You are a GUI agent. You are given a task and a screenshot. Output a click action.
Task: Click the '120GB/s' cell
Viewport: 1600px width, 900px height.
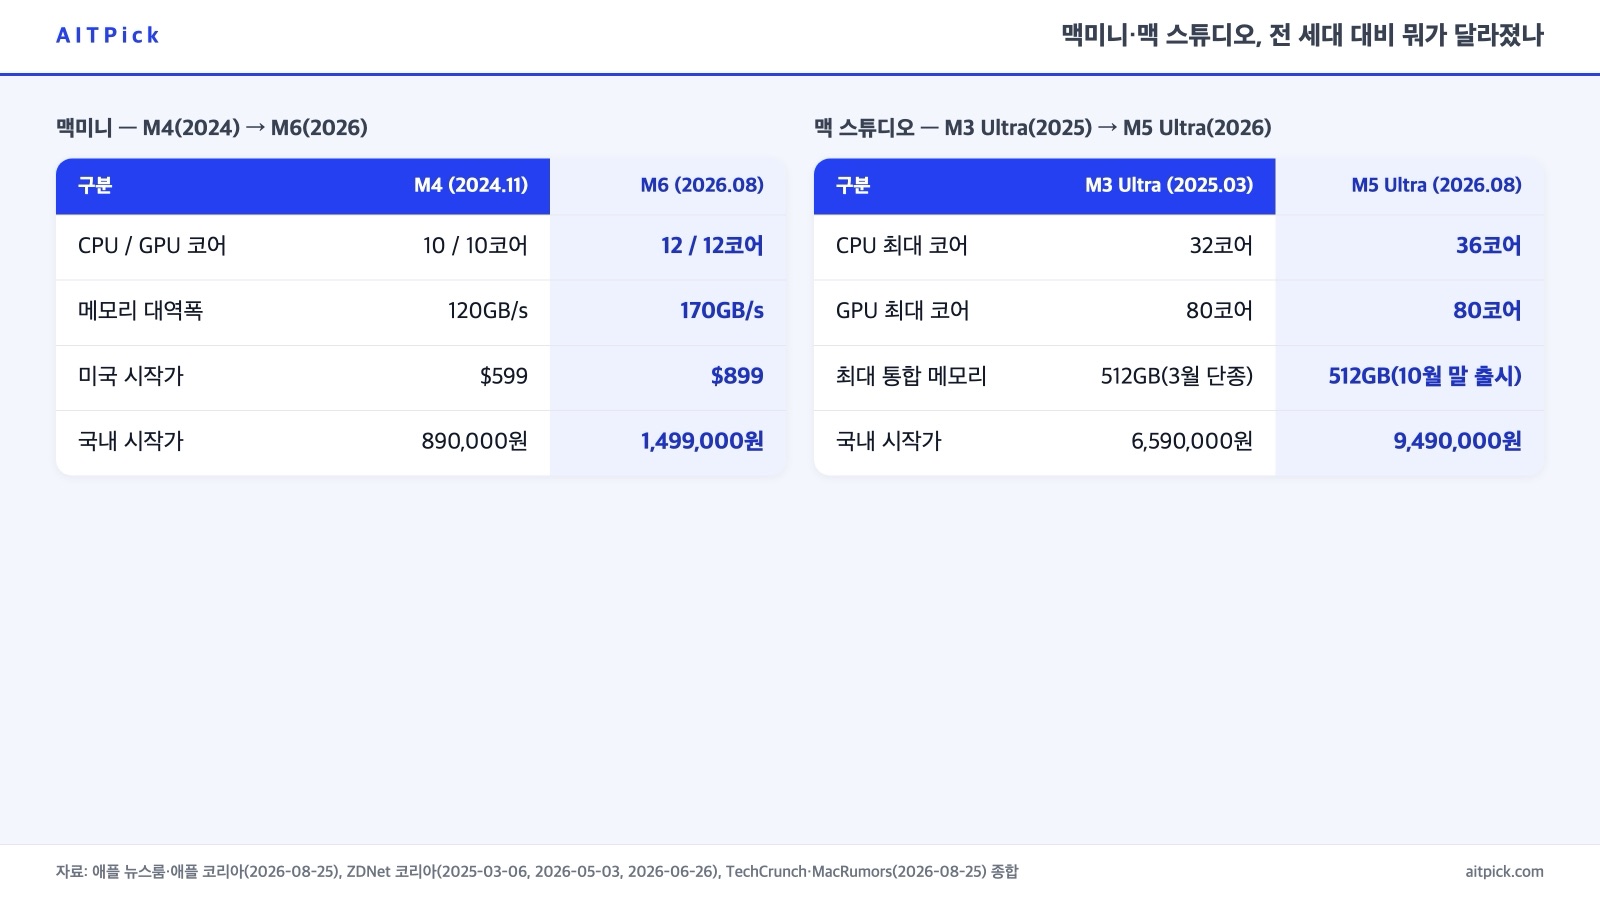488,311
